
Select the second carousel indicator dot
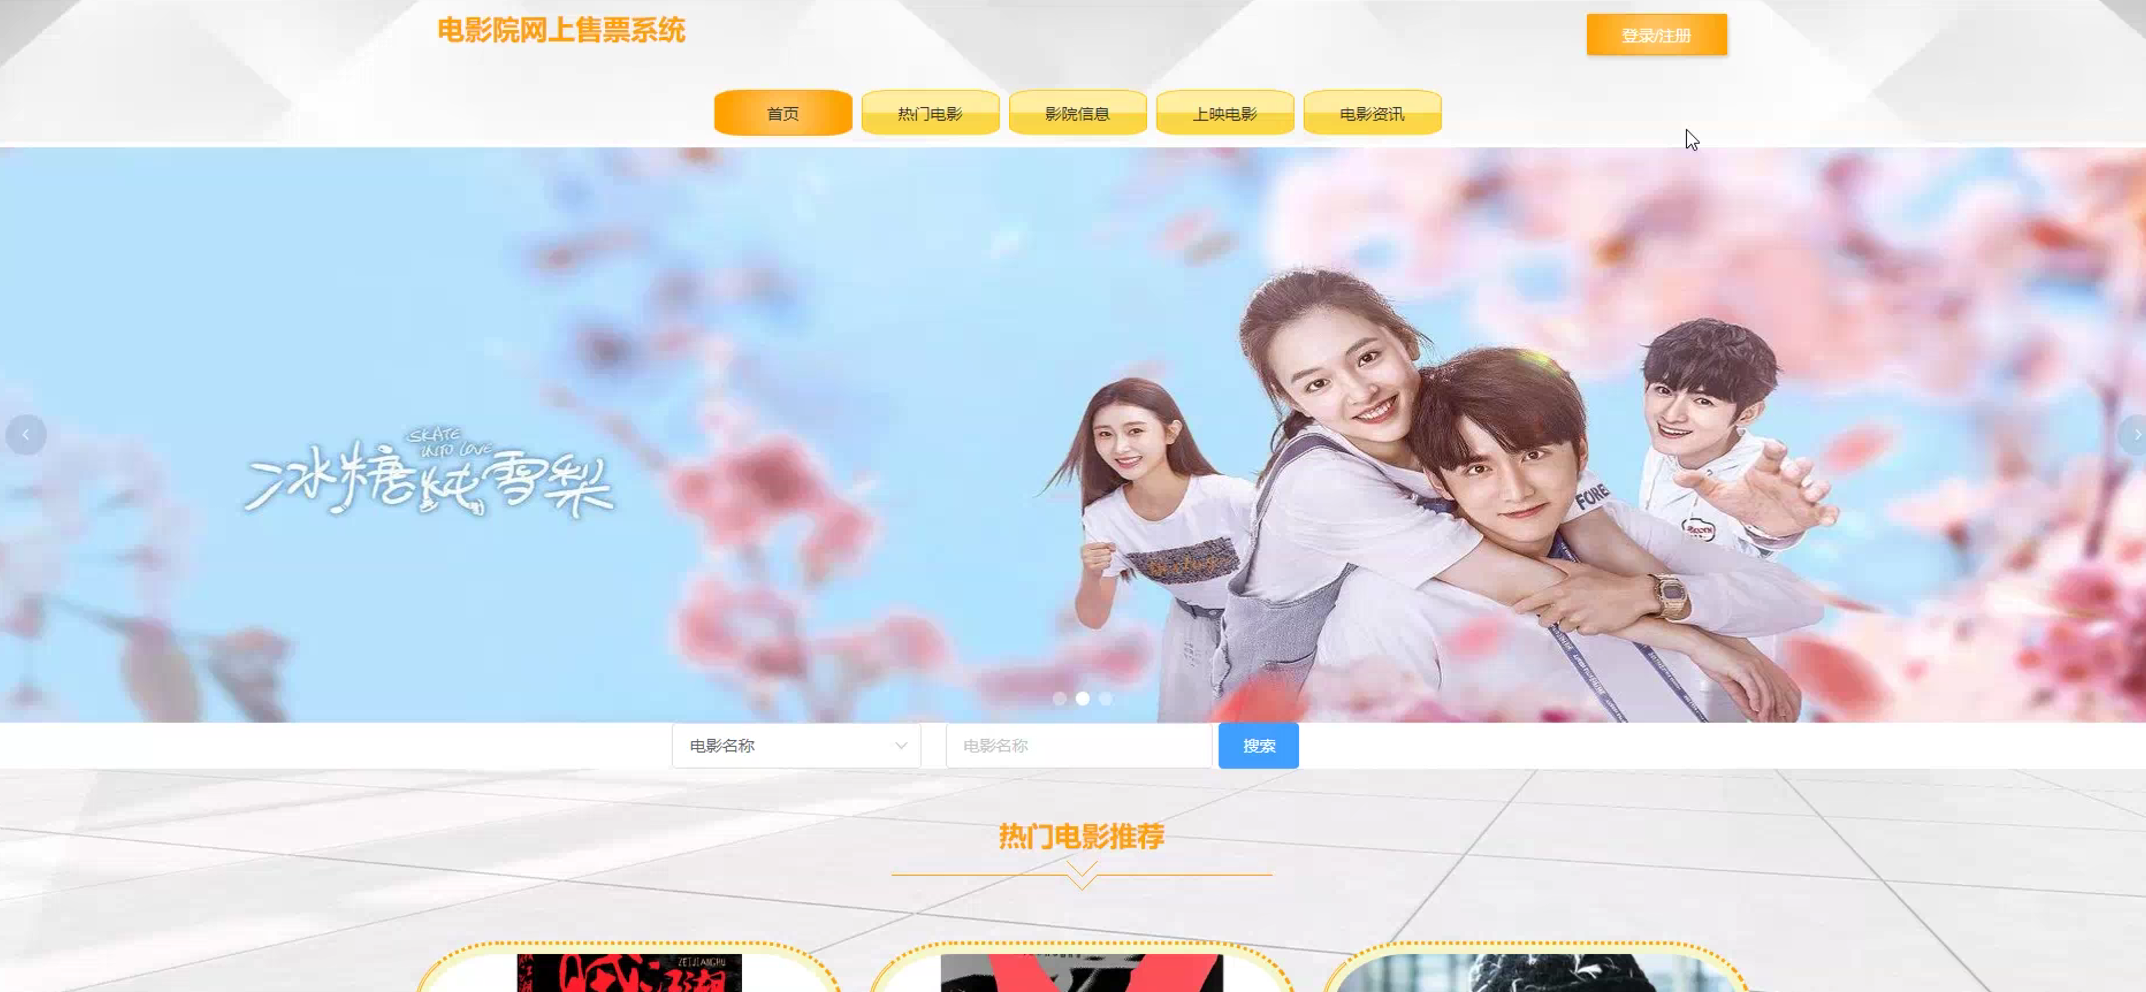1083,699
